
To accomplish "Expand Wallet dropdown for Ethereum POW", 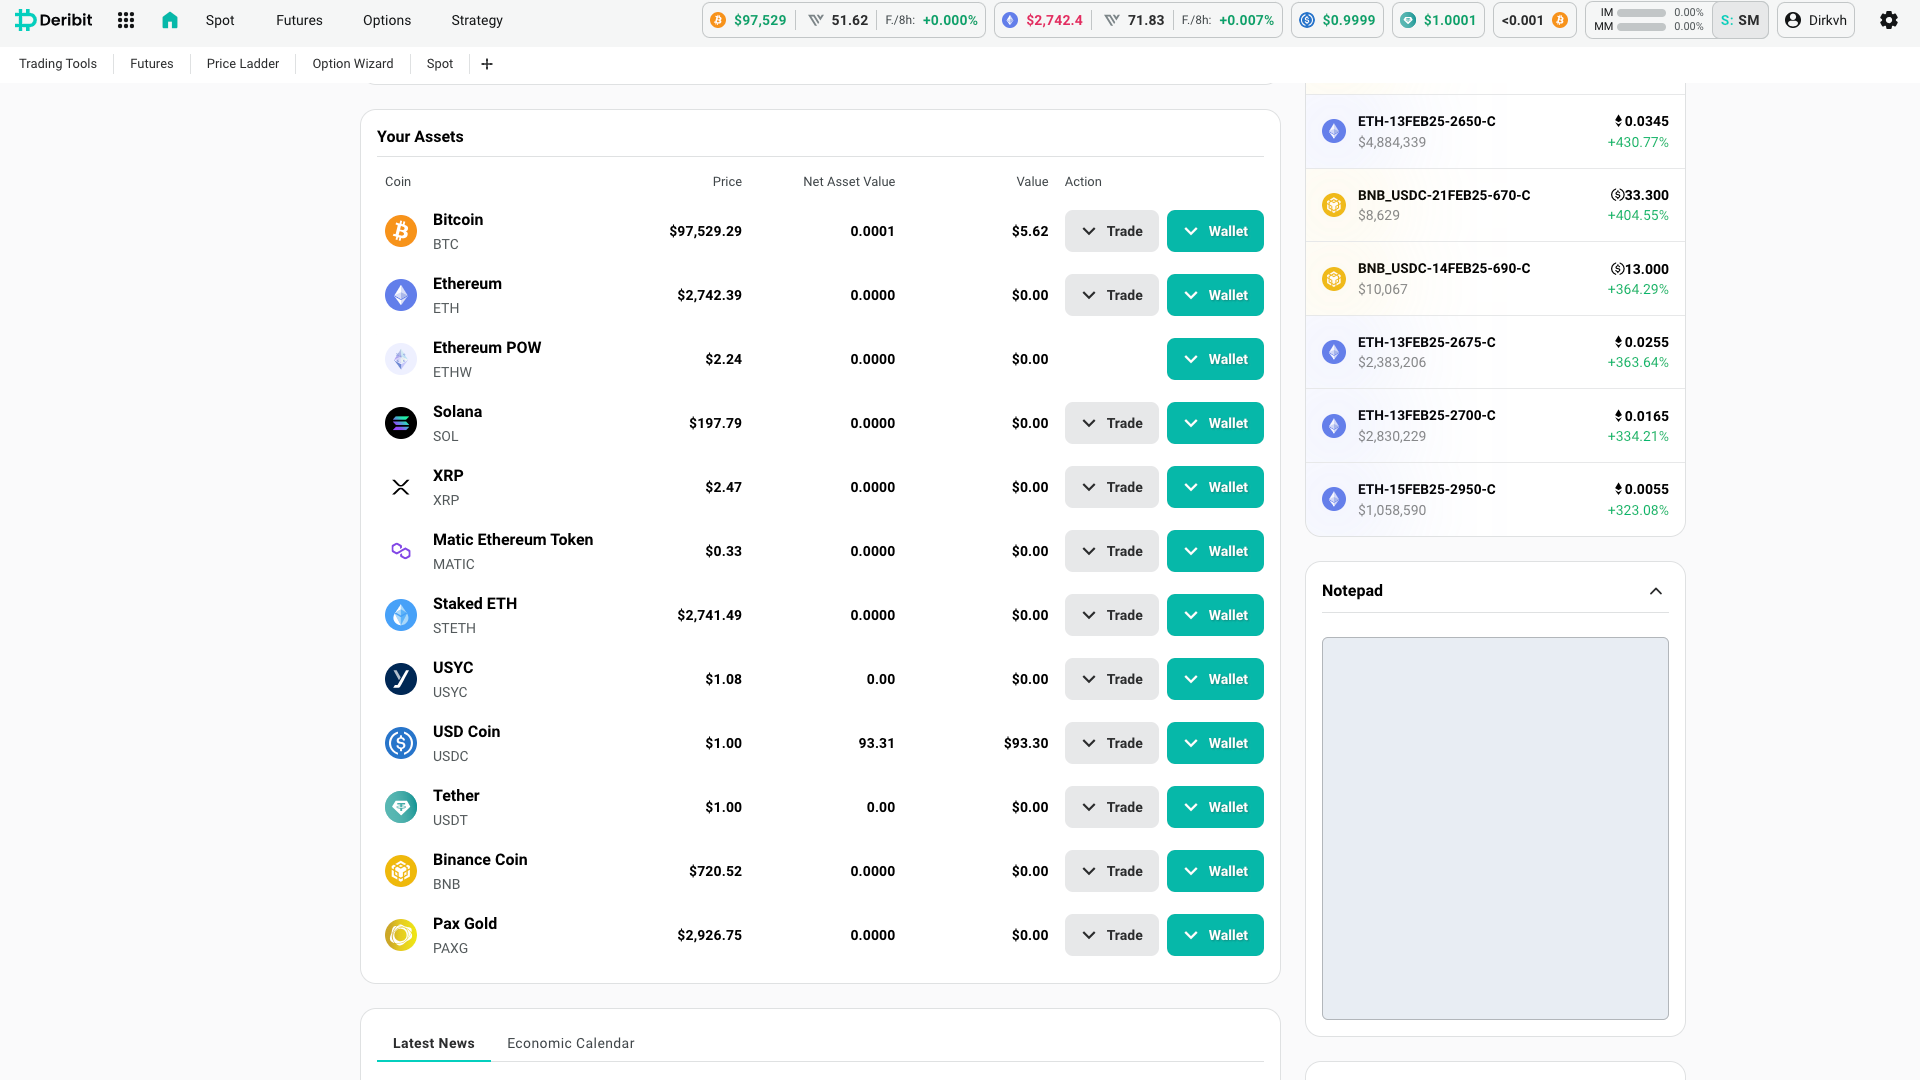I will 1215,359.
